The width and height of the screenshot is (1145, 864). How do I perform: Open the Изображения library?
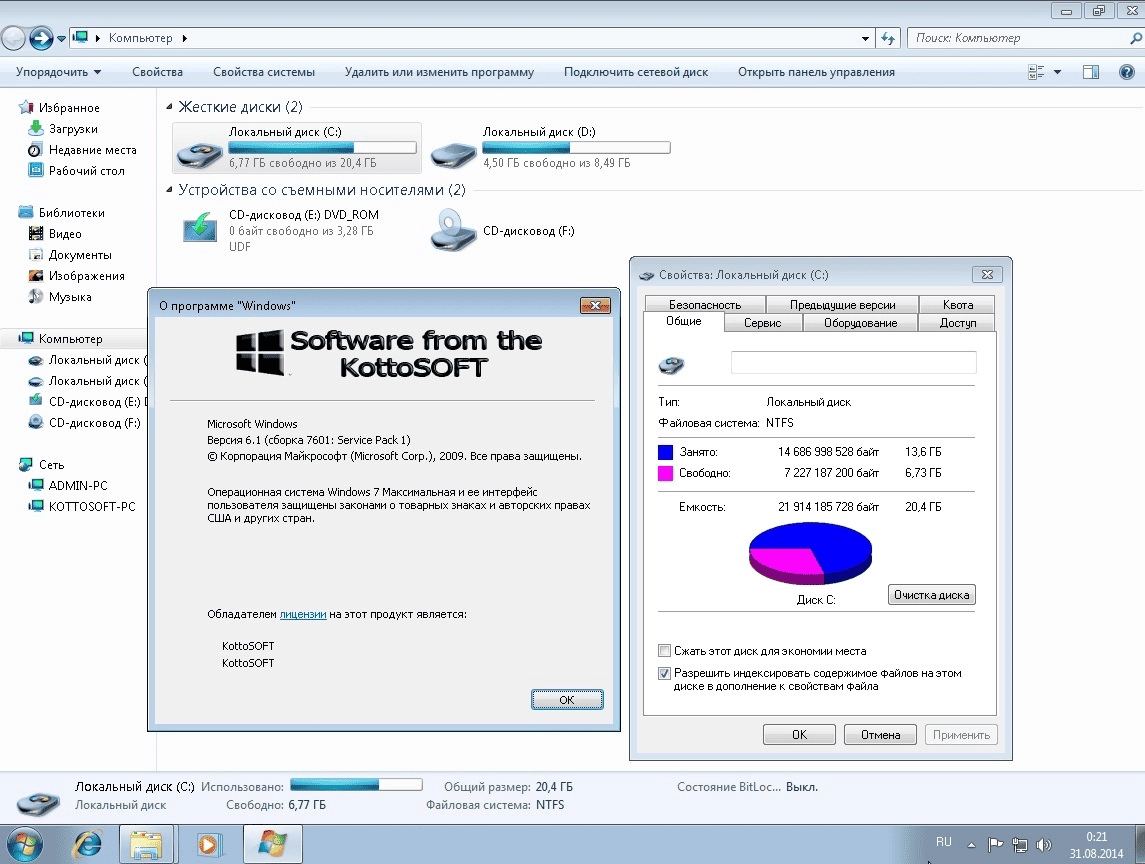pyautogui.click(x=86, y=276)
